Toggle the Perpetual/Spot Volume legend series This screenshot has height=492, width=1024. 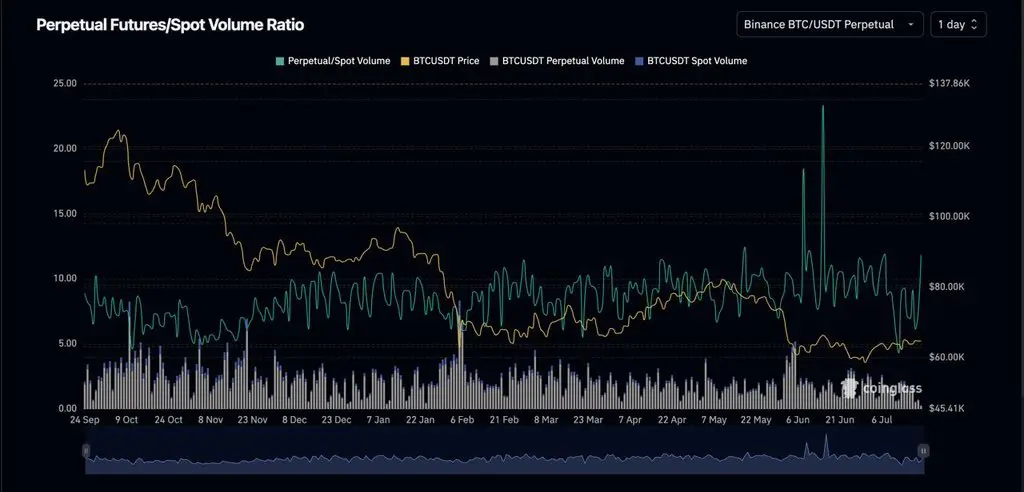[333, 61]
